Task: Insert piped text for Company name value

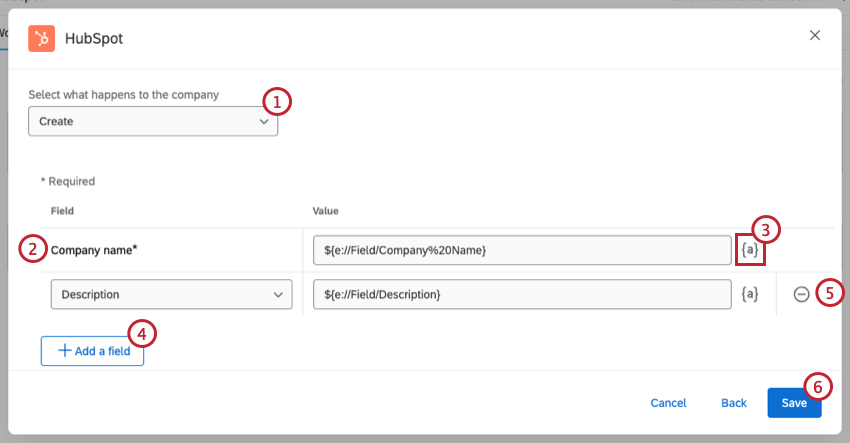Action: pos(750,249)
